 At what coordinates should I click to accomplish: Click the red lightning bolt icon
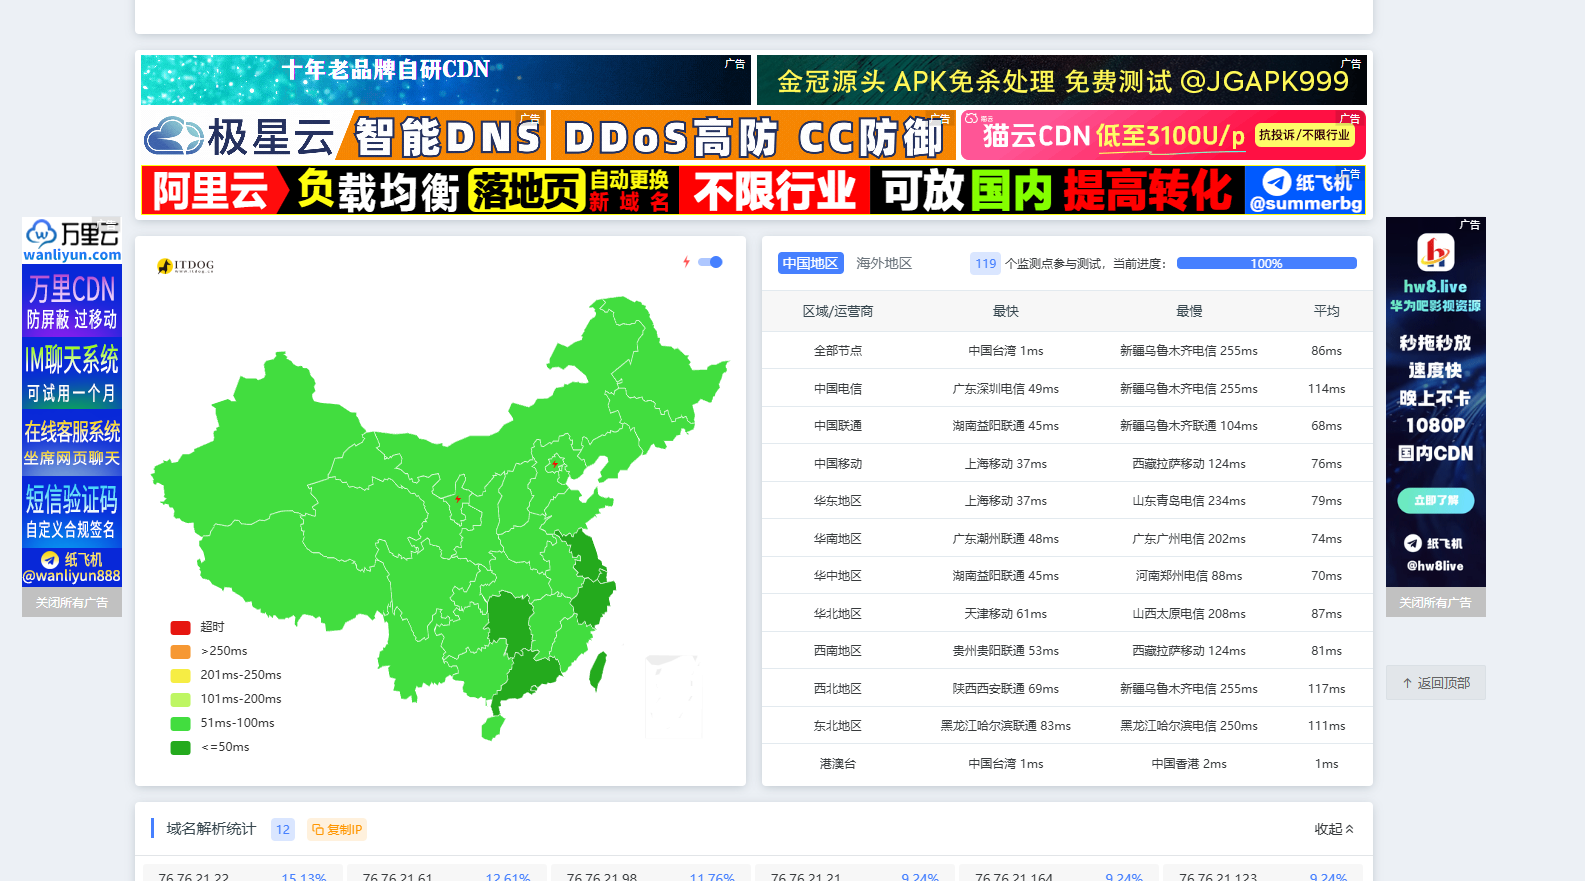click(686, 262)
